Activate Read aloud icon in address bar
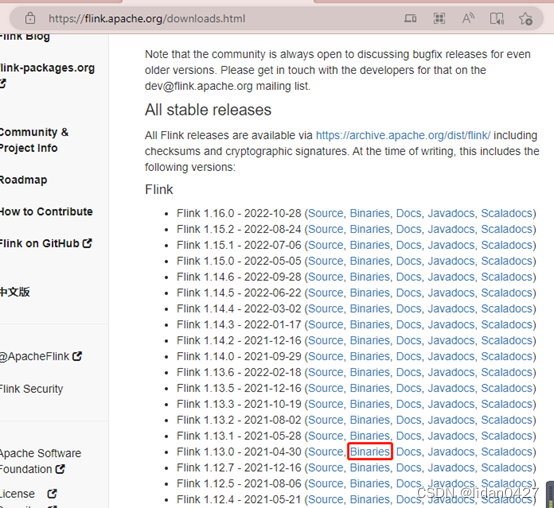The width and height of the screenshot is (554, 508). click(468, 18)
